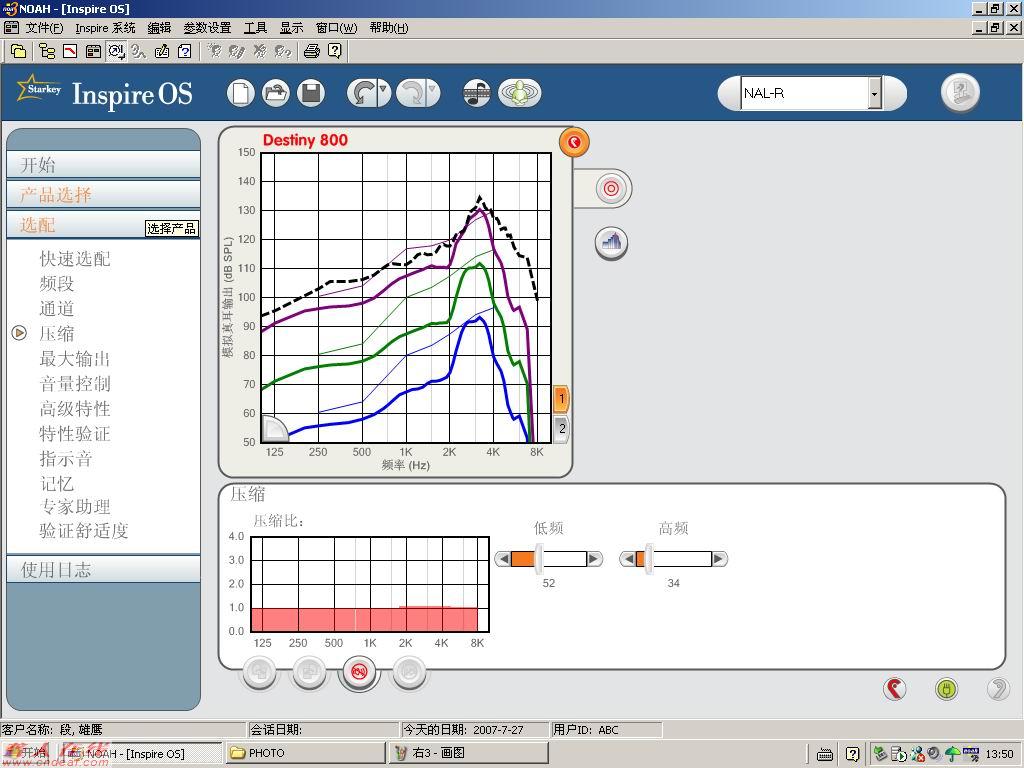
Task: Go to 最大输出 in the sidebar
Action: (x=74, y=359)
